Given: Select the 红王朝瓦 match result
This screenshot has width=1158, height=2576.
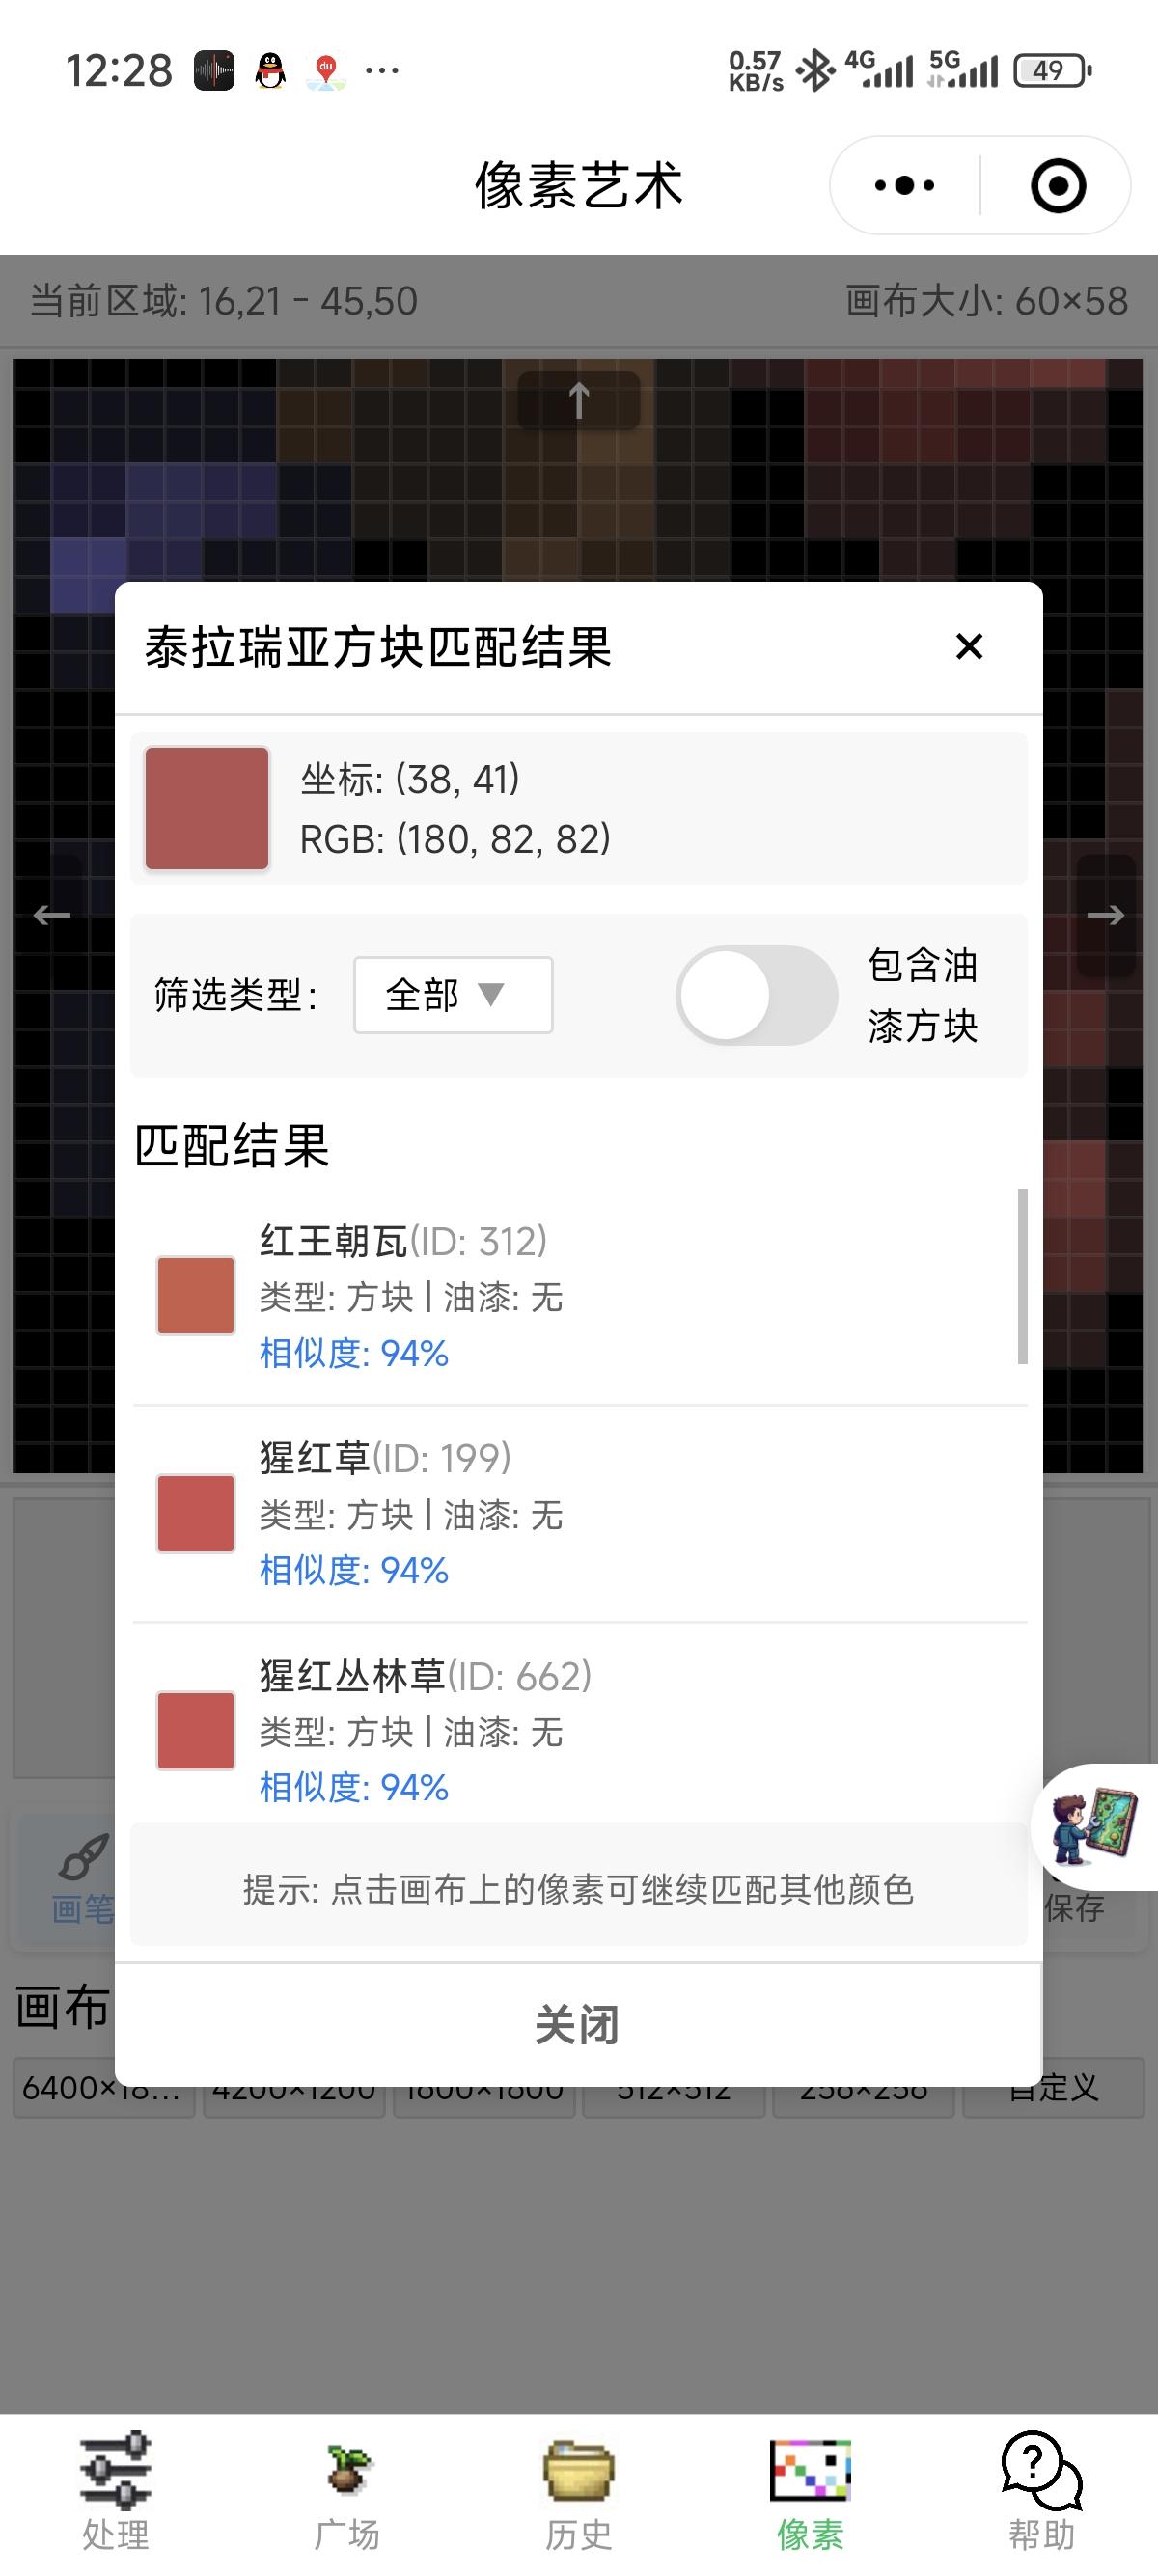Looking at the screenshot, I should [x=580, y=1297].
